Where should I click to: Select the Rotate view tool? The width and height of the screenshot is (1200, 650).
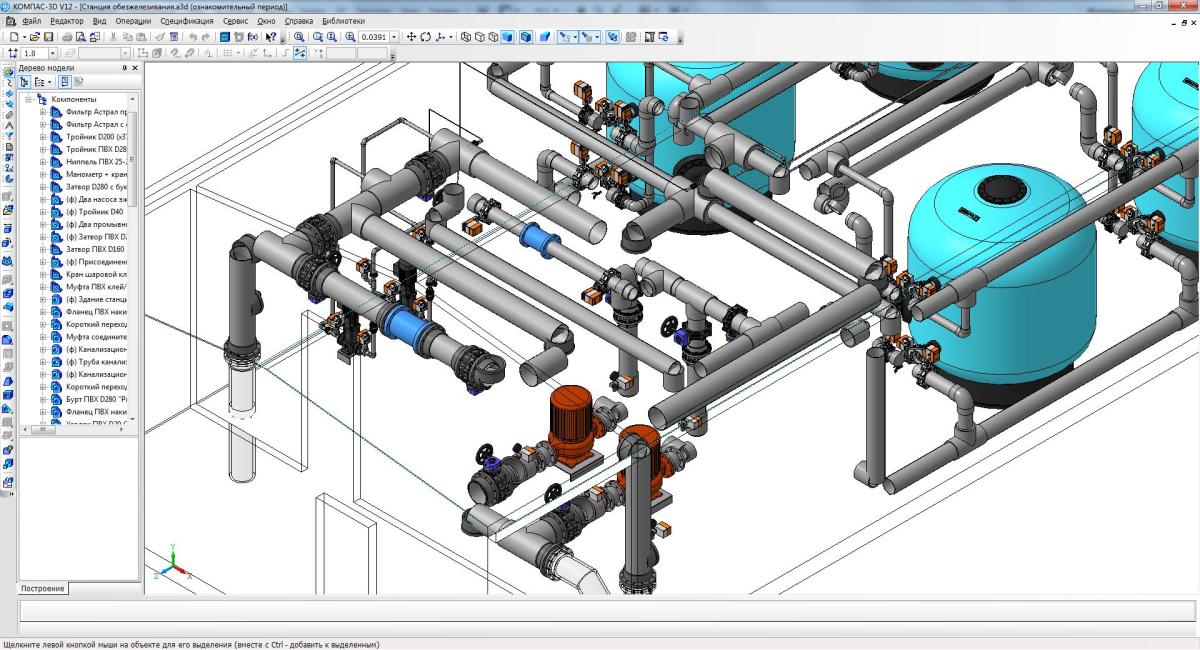click(x=425, y=37)
